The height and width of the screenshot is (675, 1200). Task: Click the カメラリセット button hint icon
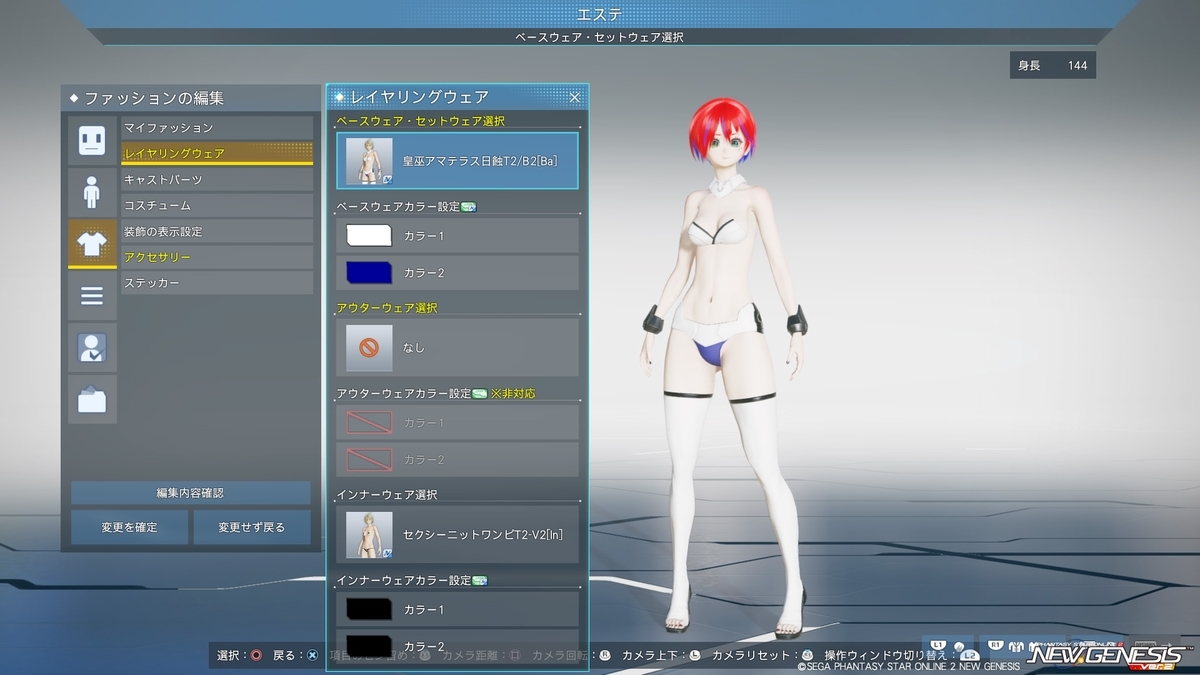tap(807, 656)
